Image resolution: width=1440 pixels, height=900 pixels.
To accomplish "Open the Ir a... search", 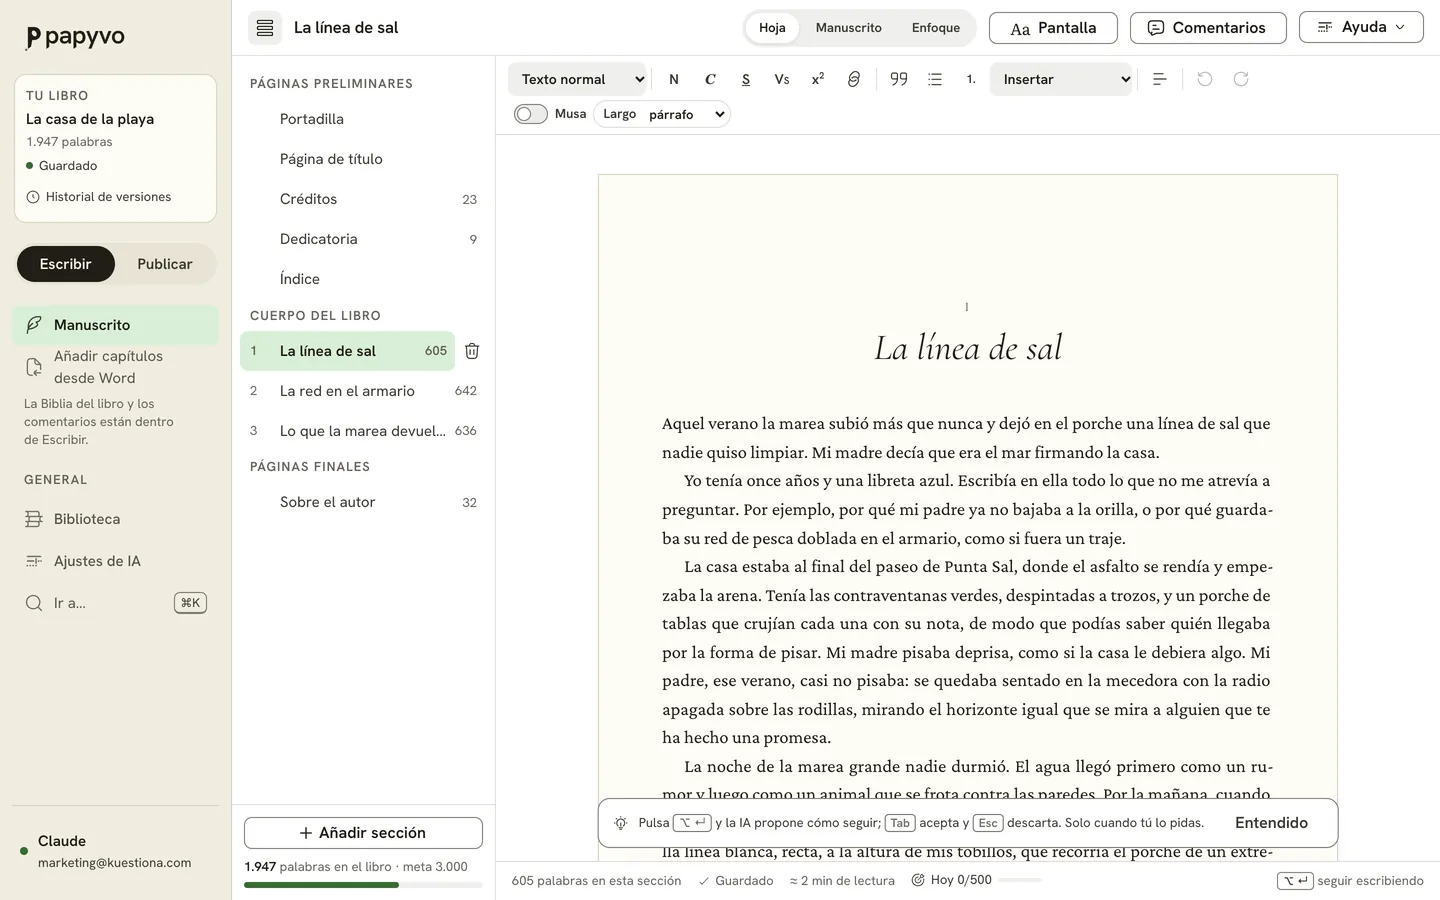I will coord(116,603).
